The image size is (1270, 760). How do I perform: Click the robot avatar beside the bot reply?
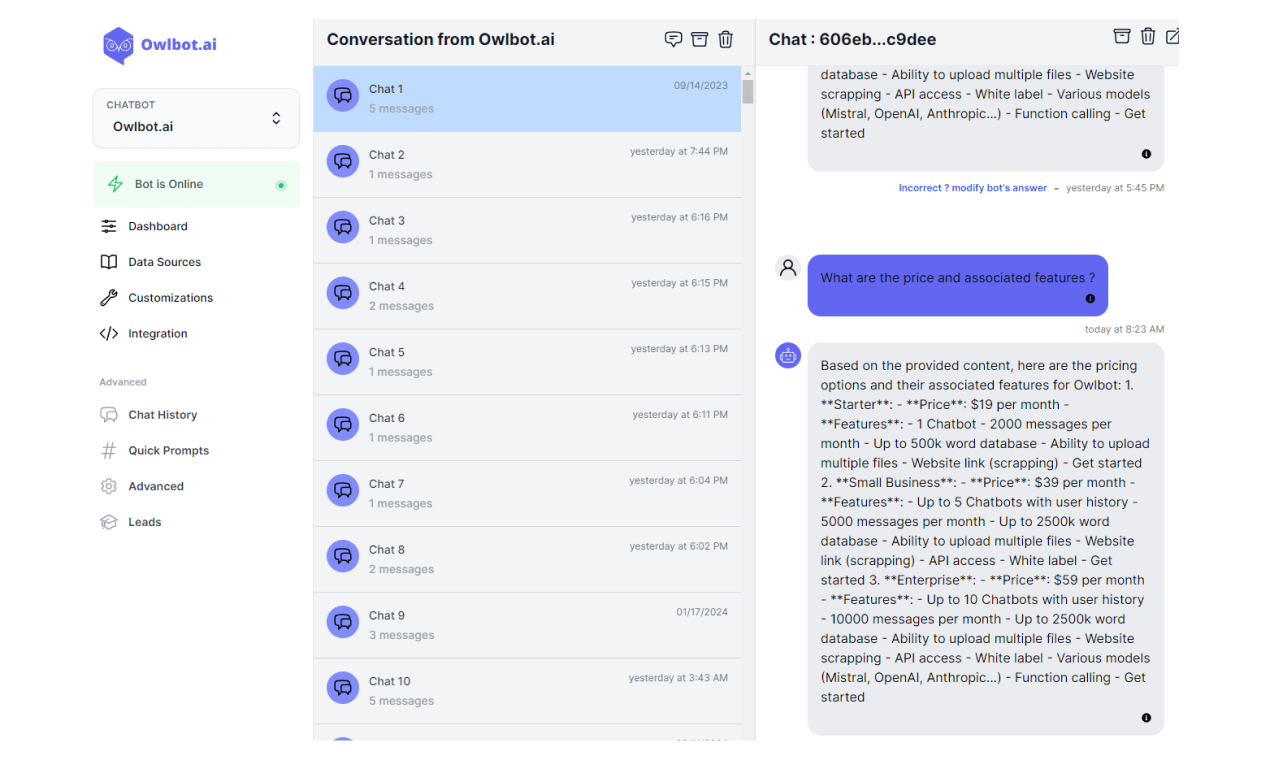point(788,355)
